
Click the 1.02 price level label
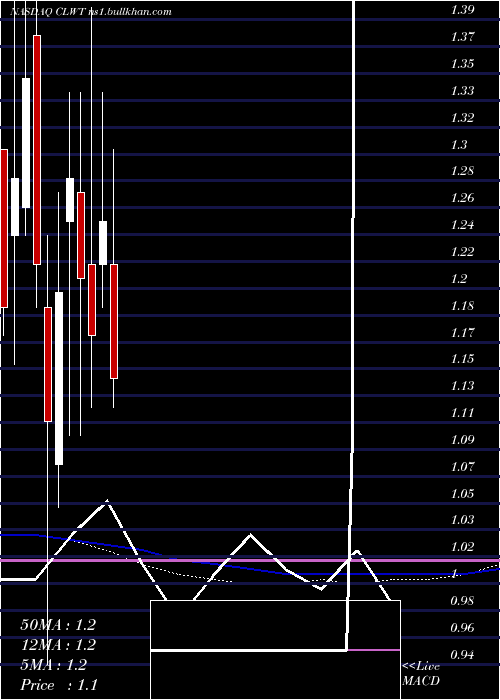(x=462, y=547)
